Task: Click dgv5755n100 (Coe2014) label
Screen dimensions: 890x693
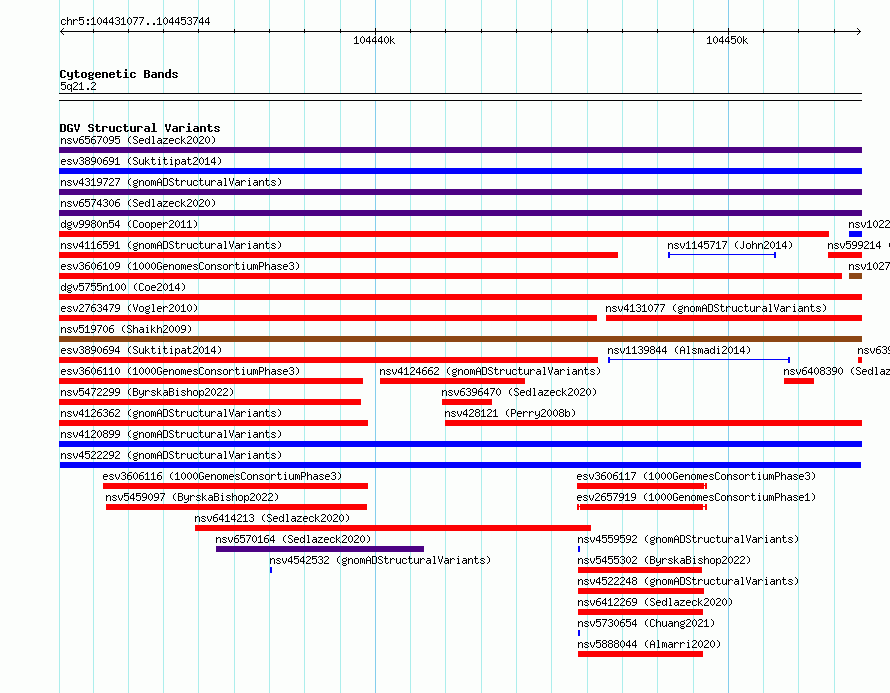Action: point(123,287)
